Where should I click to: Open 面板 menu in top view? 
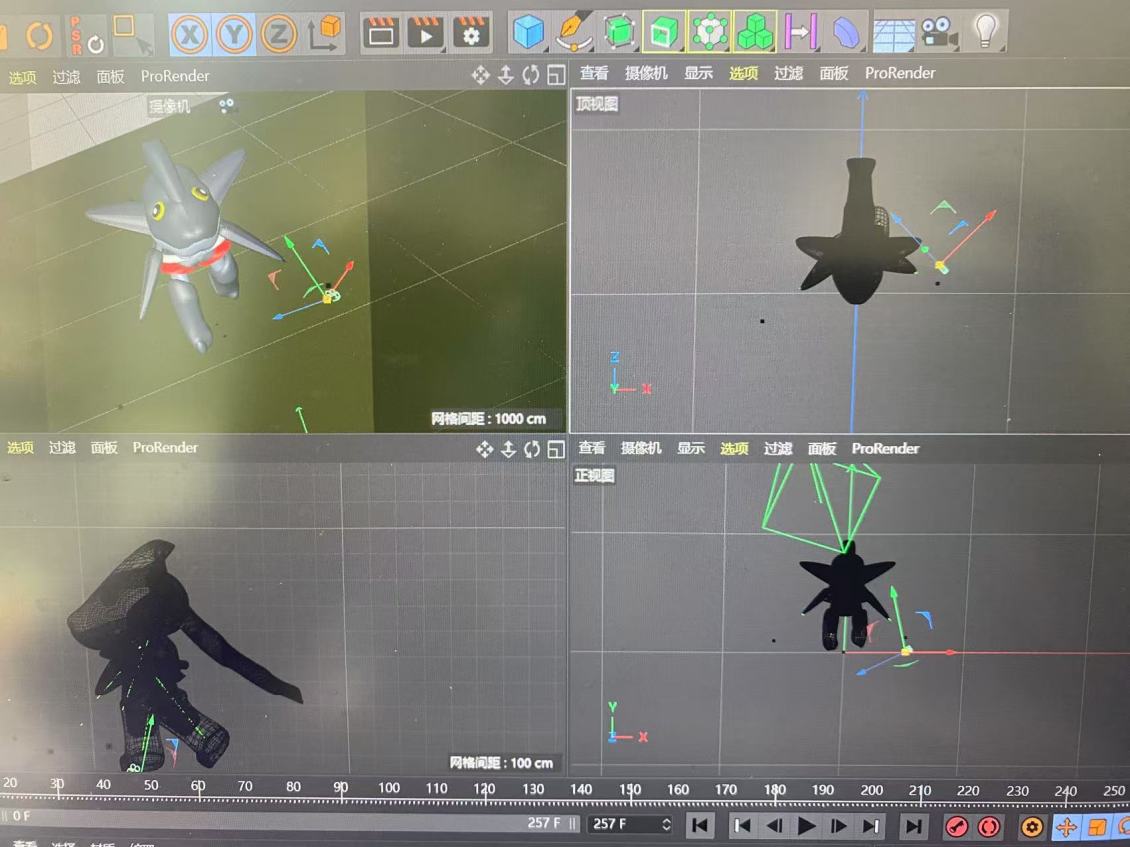(834, 73)
